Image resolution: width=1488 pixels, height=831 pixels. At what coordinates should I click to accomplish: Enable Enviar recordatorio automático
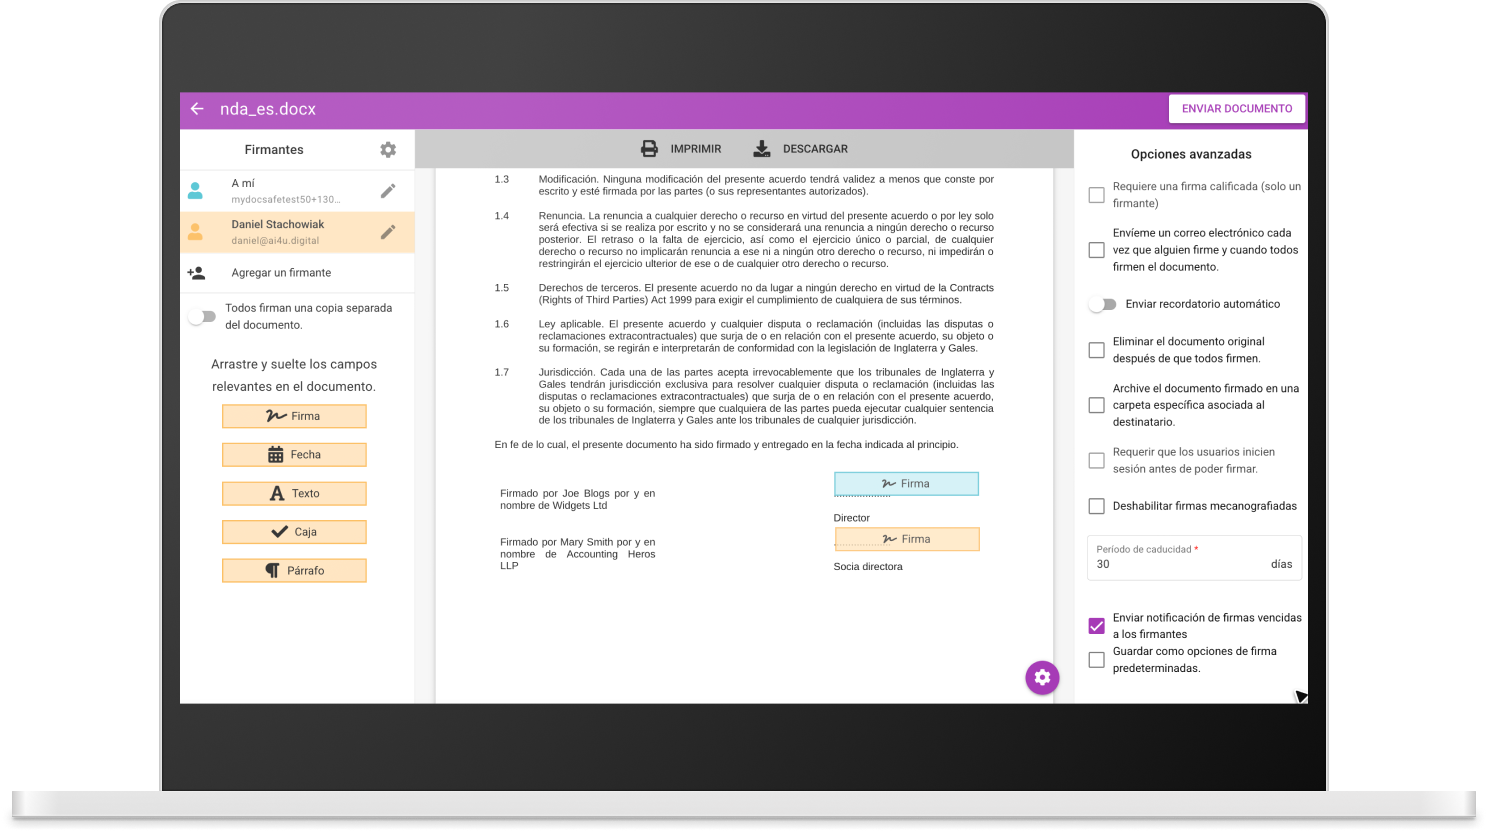1104,304
